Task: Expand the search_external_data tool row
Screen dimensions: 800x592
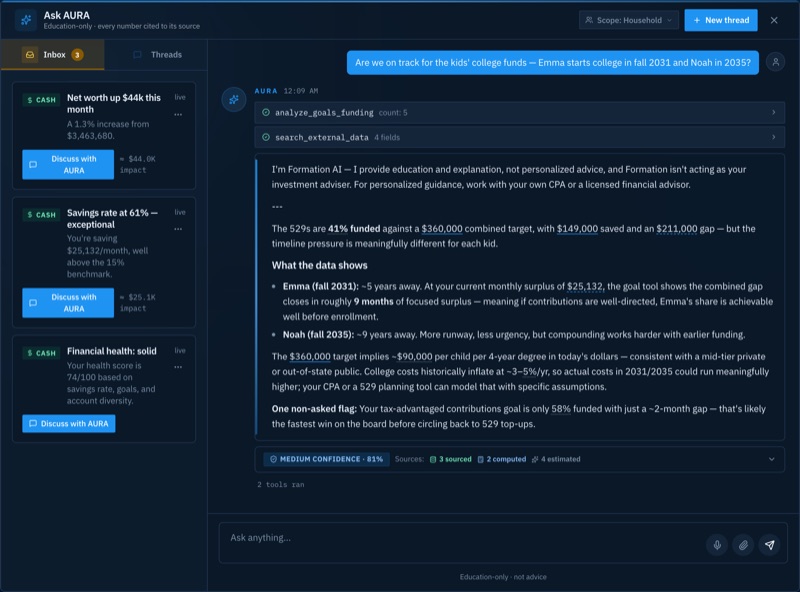Action: (519, 137)
